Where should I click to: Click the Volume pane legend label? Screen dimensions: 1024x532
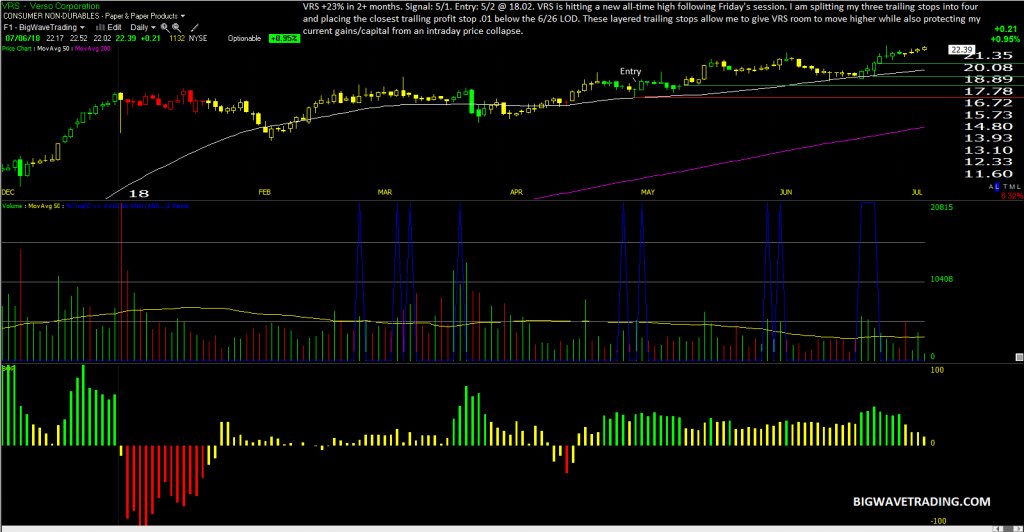point(12,206)
